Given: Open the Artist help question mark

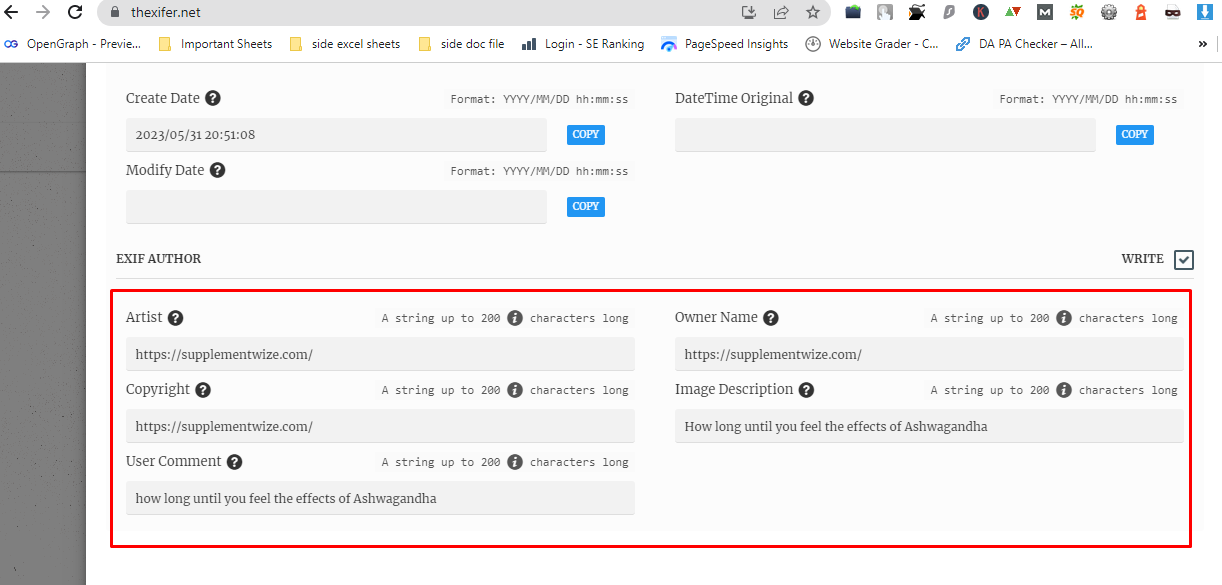Looking at the screenshot, I should pyautogui.click(x=175, y=318).
